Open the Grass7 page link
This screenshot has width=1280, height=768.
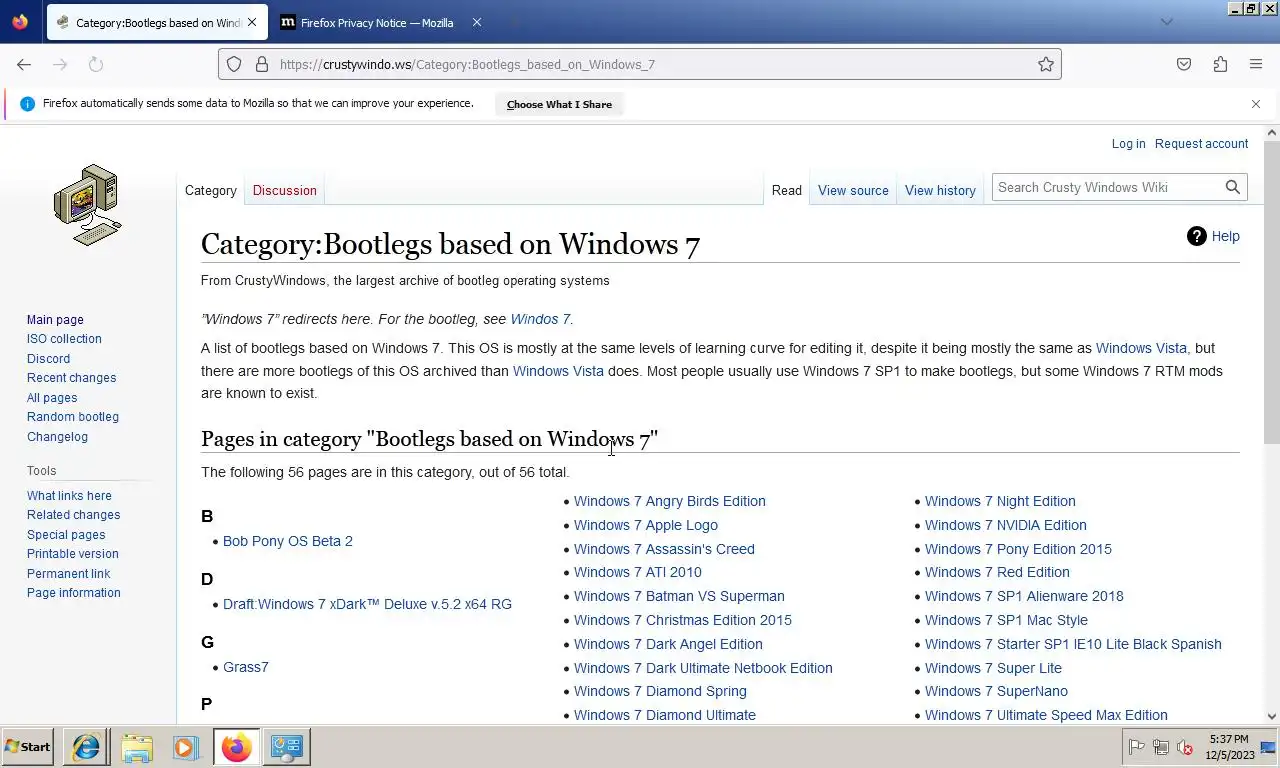(x=246, y=667)
